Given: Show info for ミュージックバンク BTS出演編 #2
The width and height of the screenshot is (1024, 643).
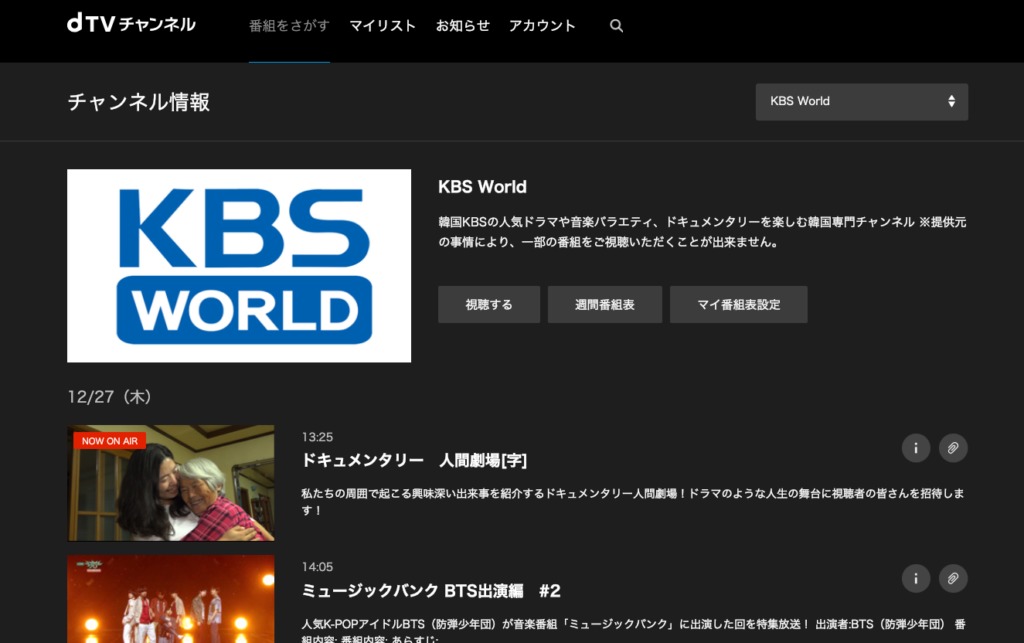Looking at the screenshot, I should 916,578.
